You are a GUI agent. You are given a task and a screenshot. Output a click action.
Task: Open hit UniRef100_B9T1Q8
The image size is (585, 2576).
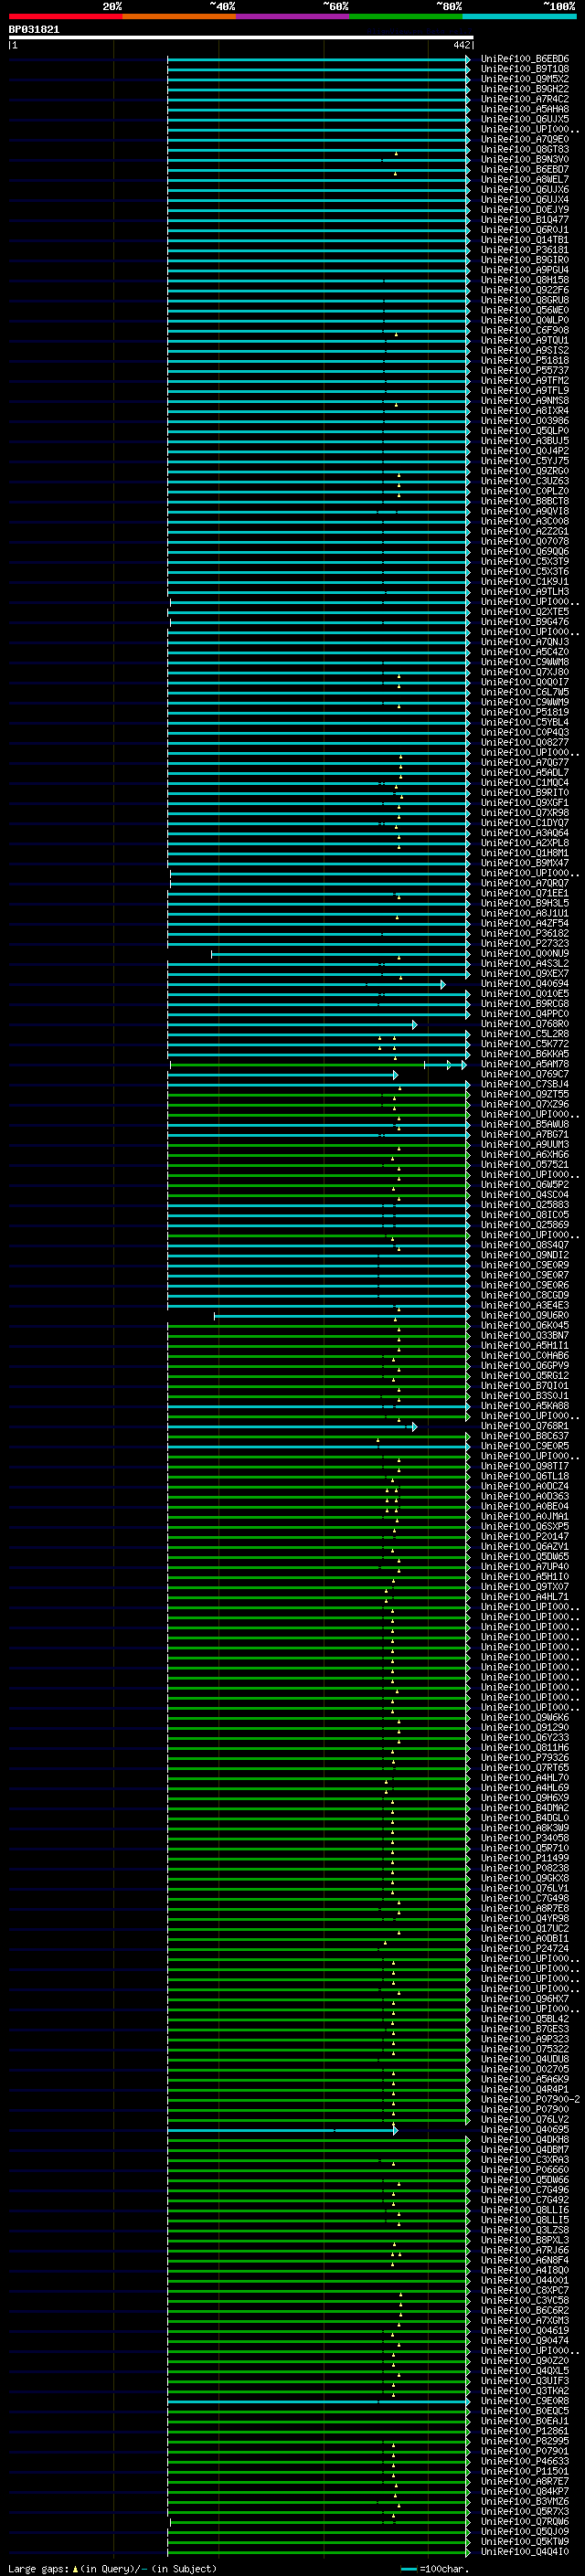(525, 69)
